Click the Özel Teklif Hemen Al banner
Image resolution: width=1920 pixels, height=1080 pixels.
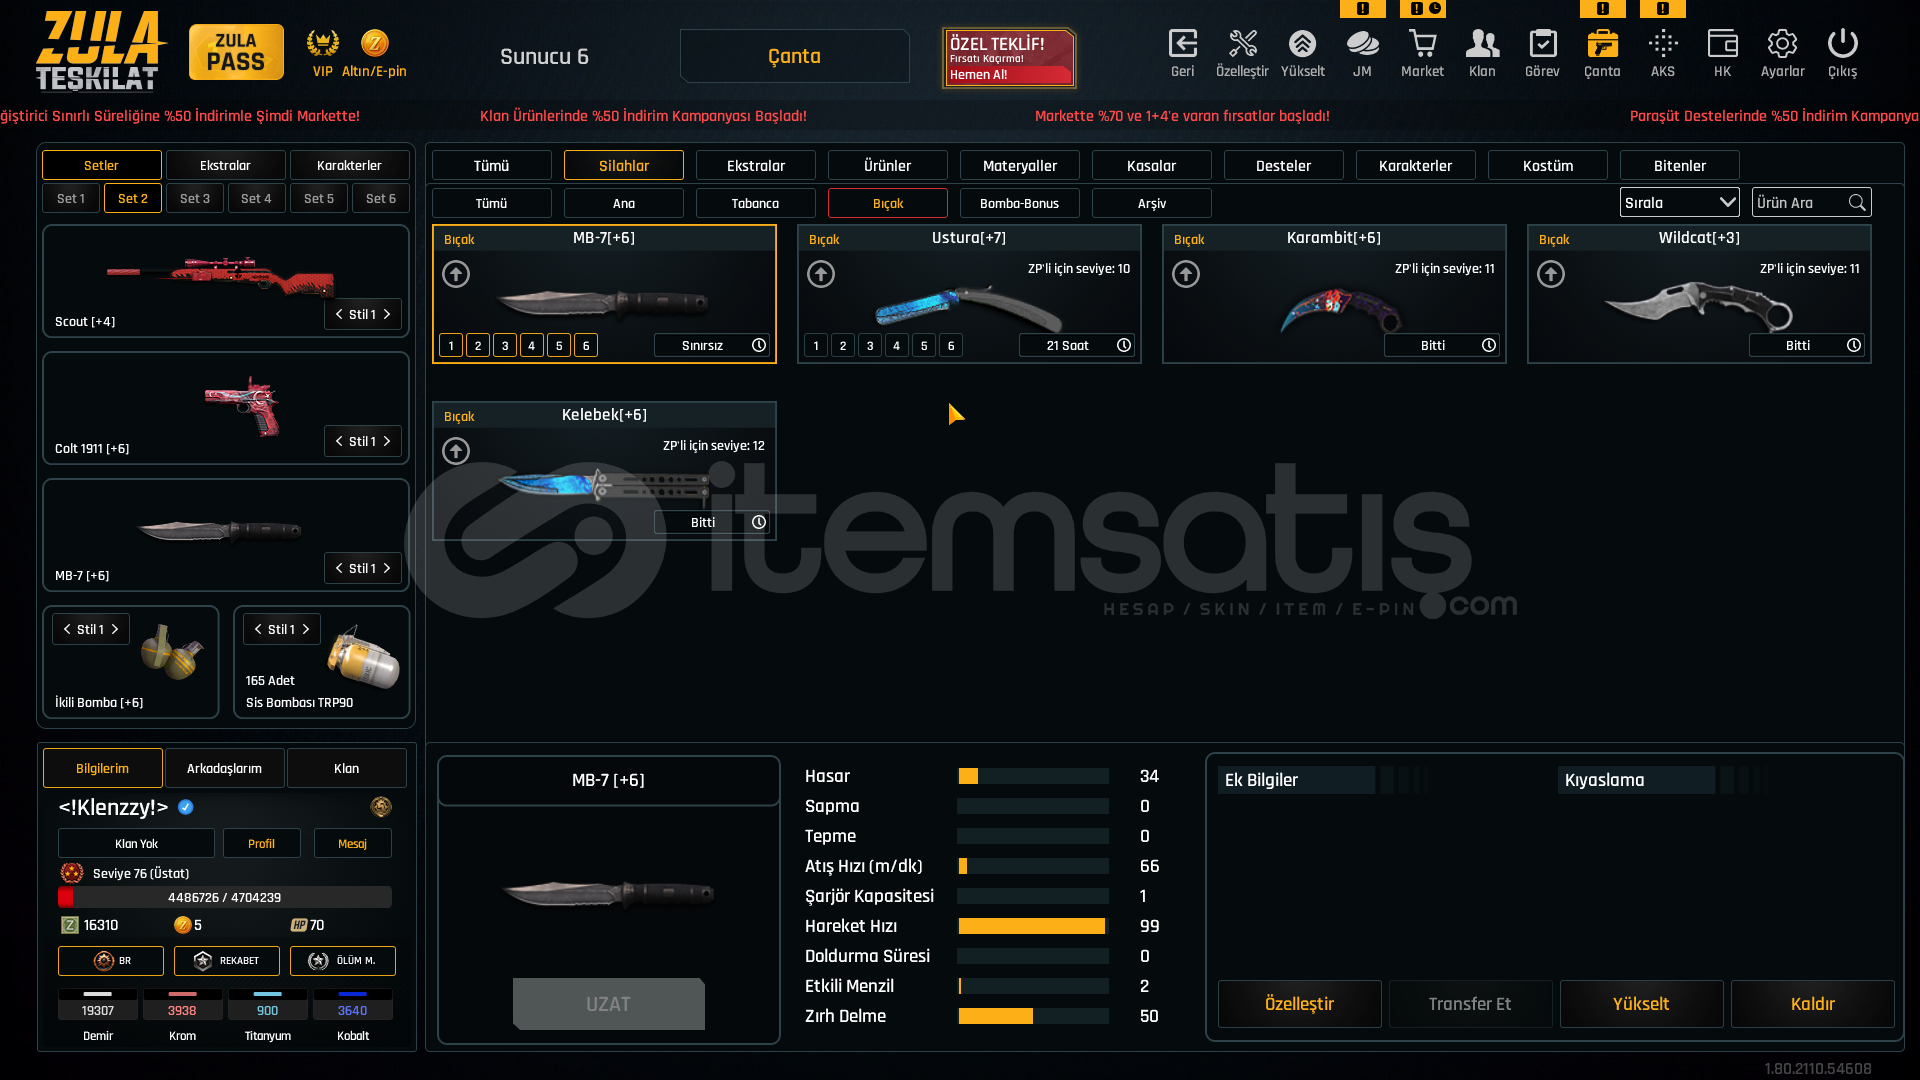pyautogui.click(x=1009, y=57)
